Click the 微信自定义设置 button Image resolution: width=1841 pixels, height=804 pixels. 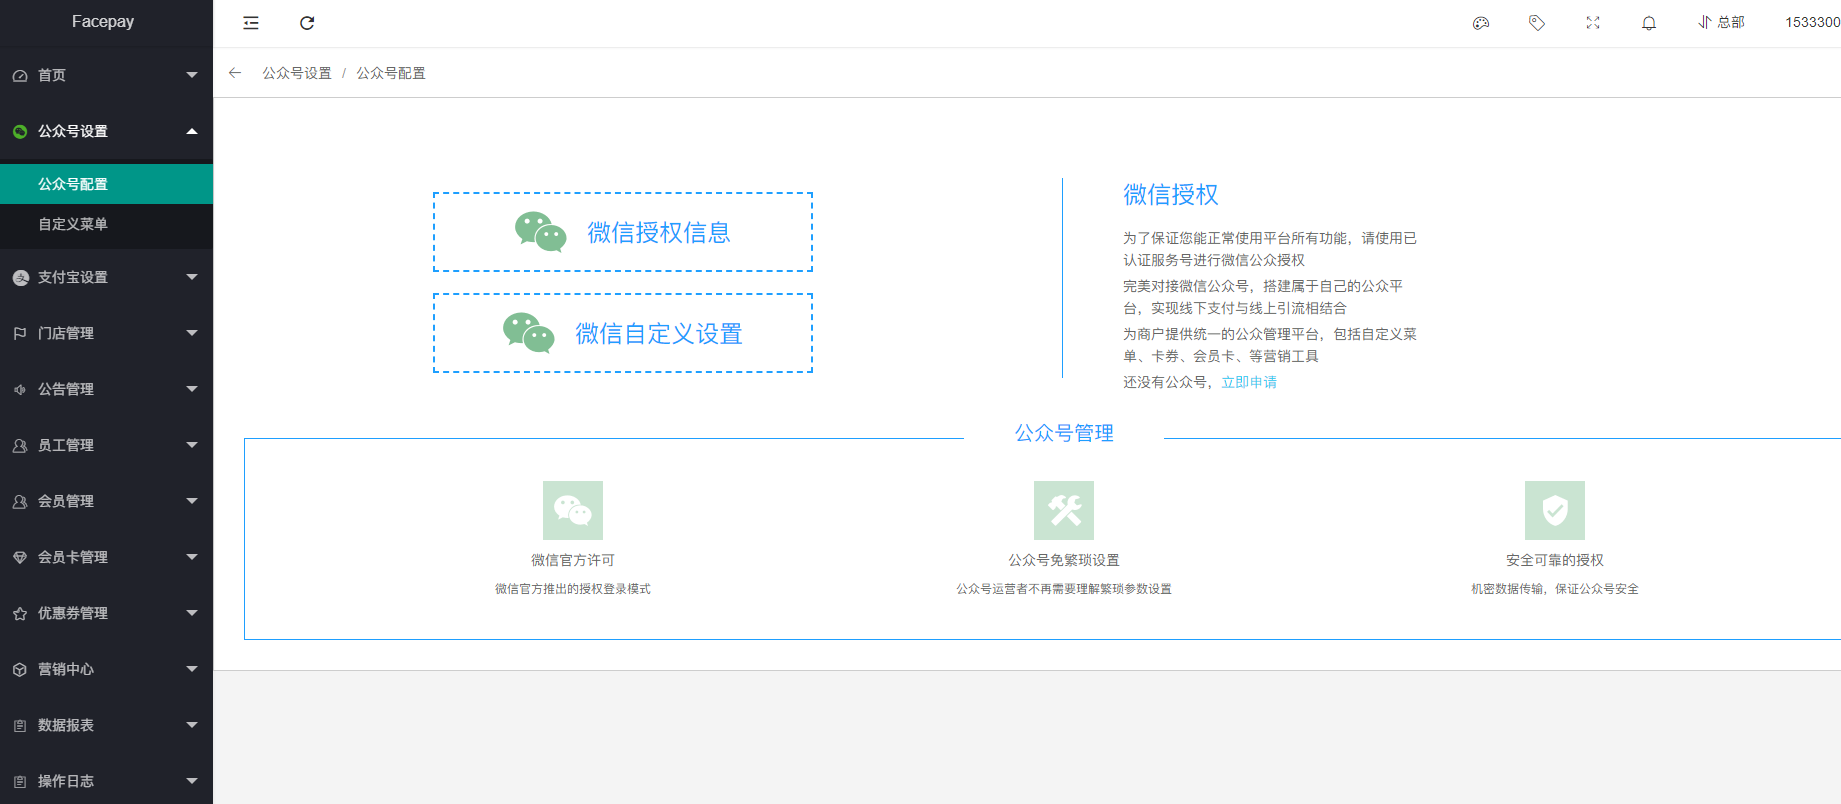(623, 333)
